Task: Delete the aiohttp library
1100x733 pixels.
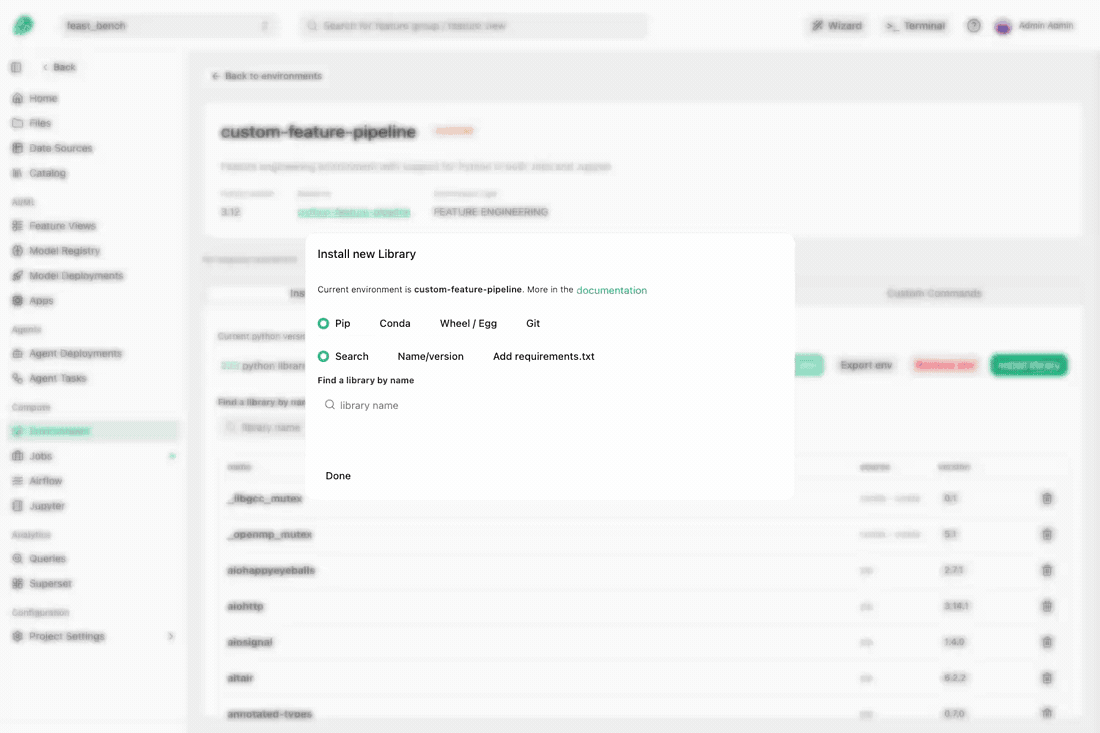Action: [1047, 606]
